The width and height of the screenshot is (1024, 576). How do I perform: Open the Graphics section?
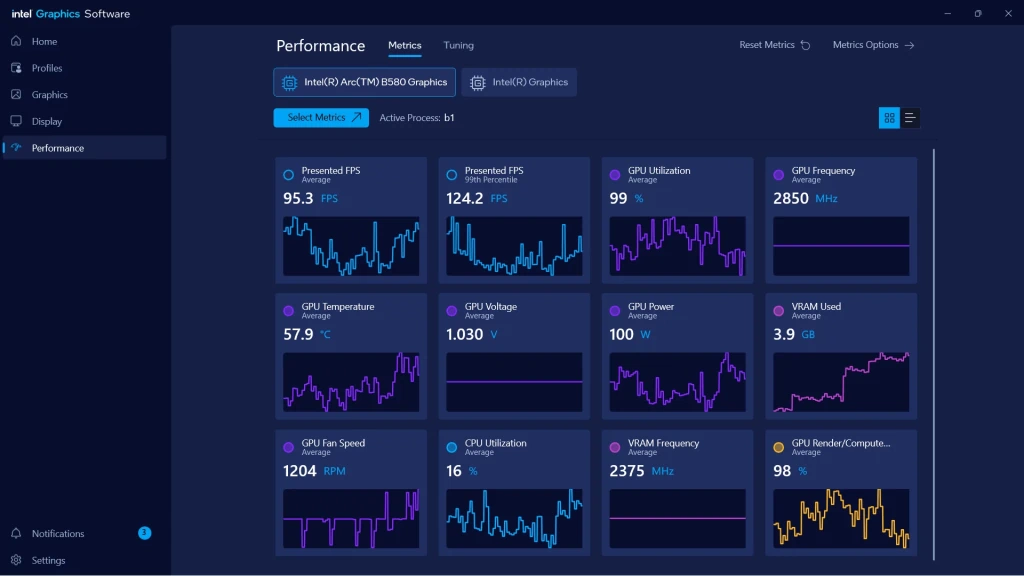[x=84, y=95]
